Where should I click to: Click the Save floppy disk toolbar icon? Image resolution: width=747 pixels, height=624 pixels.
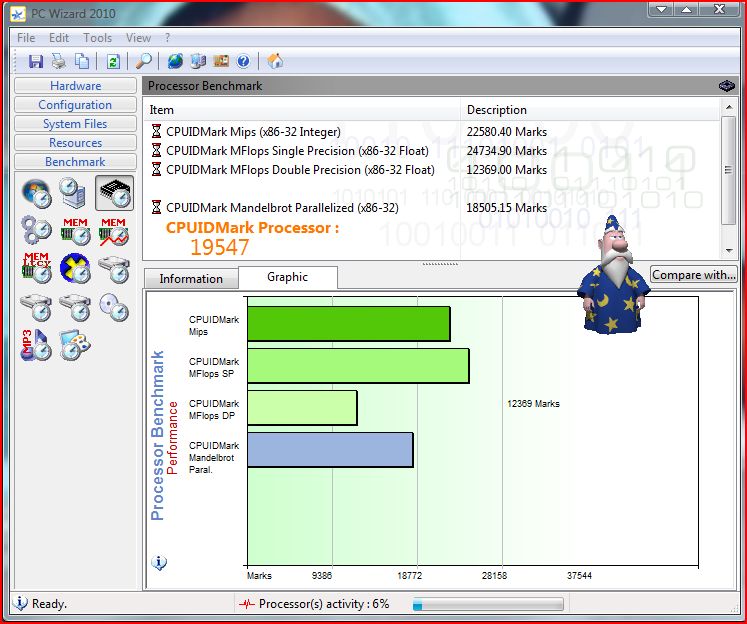tap(36, 61)
